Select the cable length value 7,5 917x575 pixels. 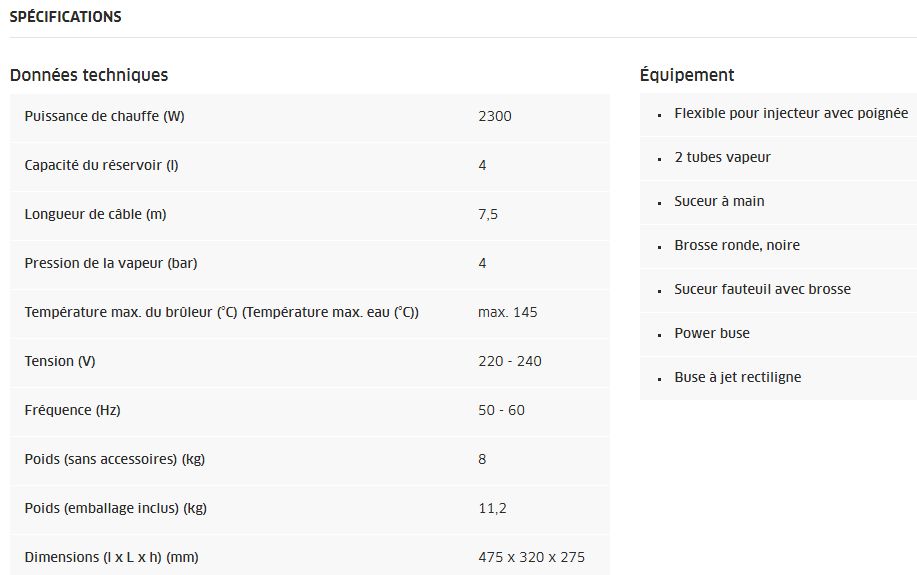[x=488, y=214]
